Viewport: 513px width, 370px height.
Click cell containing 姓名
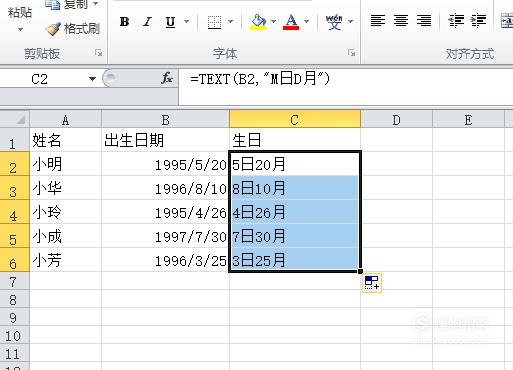click(65, 140)
